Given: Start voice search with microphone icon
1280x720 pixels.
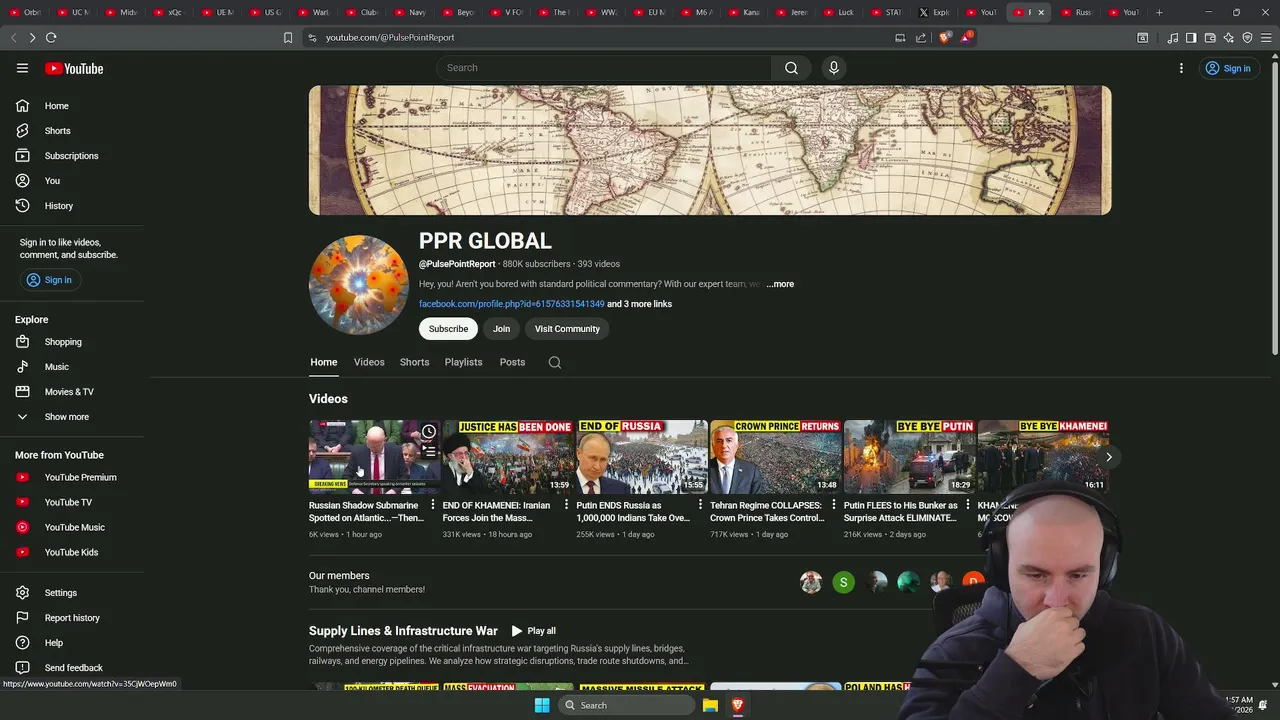Looking at the screenshot, I should [x=834, y=68].
